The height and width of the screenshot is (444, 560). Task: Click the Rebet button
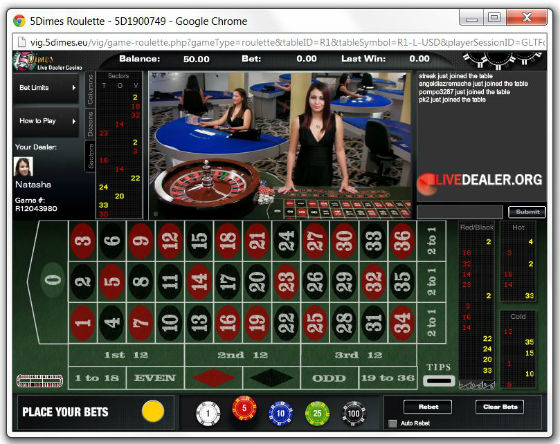[428, 407]
